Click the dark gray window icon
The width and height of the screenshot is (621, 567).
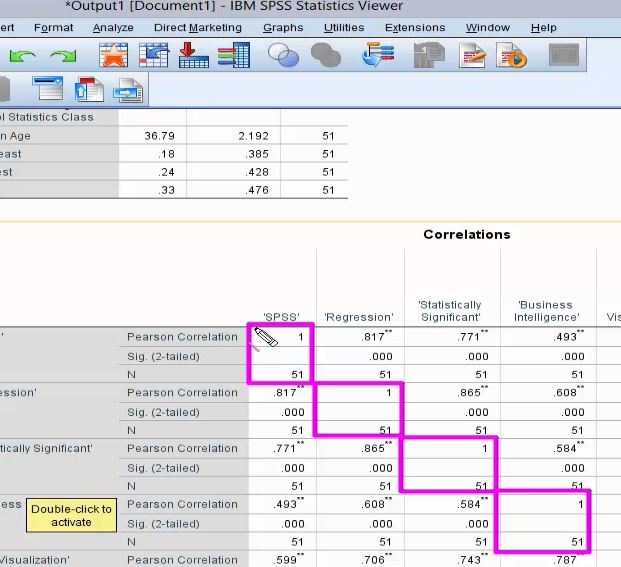coord(564,55)
